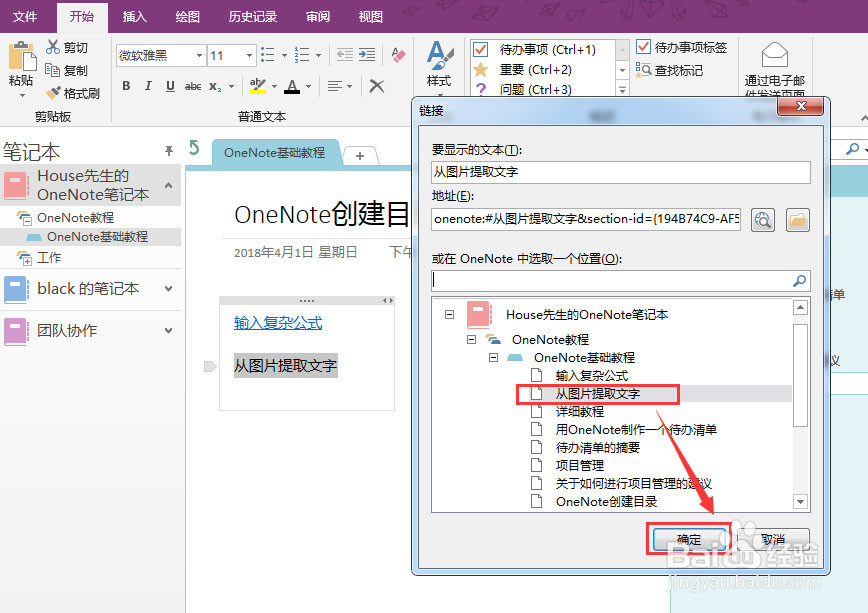868x613 pixels.
Task: Switch to the 插入 ribbon tab
Action: tap(135, 17)
